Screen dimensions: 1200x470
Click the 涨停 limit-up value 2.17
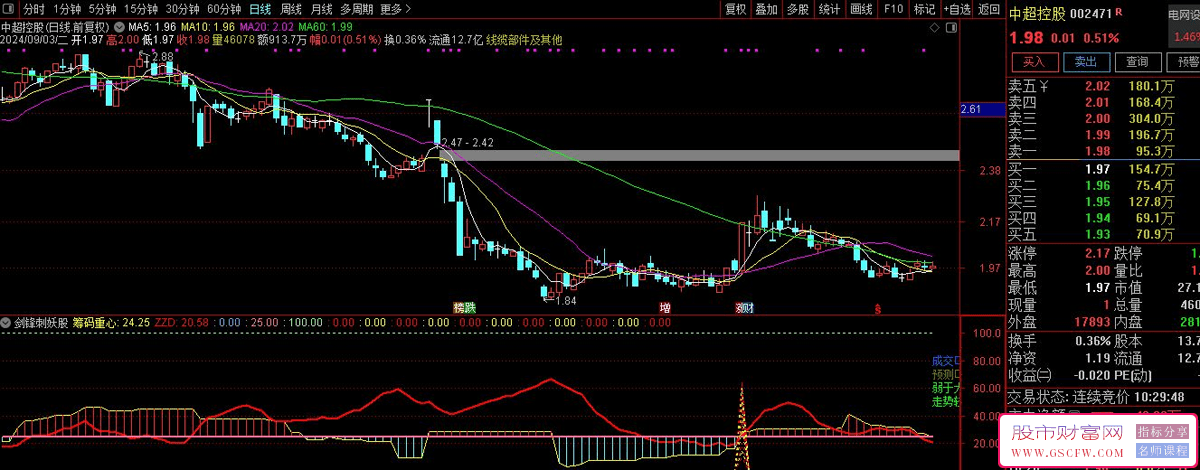[x=1097, y=253]
